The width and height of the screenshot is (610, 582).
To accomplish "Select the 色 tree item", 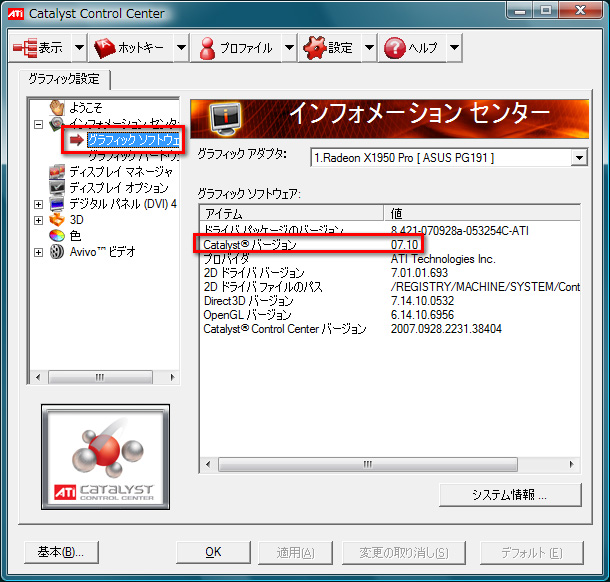I will (x=75, y=236).
